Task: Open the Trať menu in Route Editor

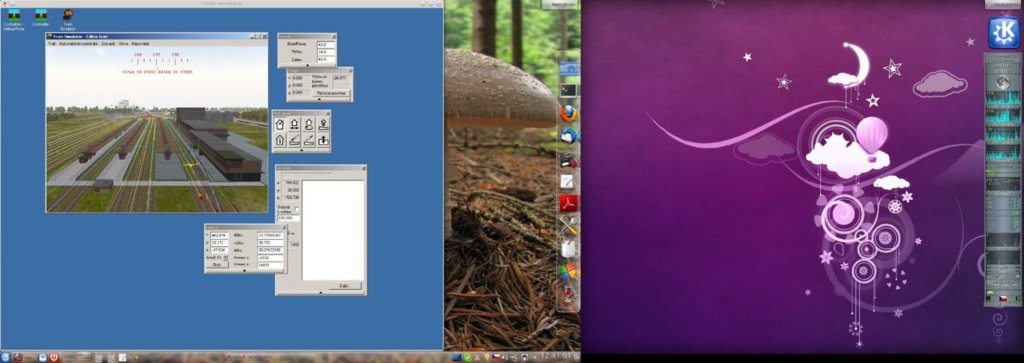Action: click(x=52, y=43)
